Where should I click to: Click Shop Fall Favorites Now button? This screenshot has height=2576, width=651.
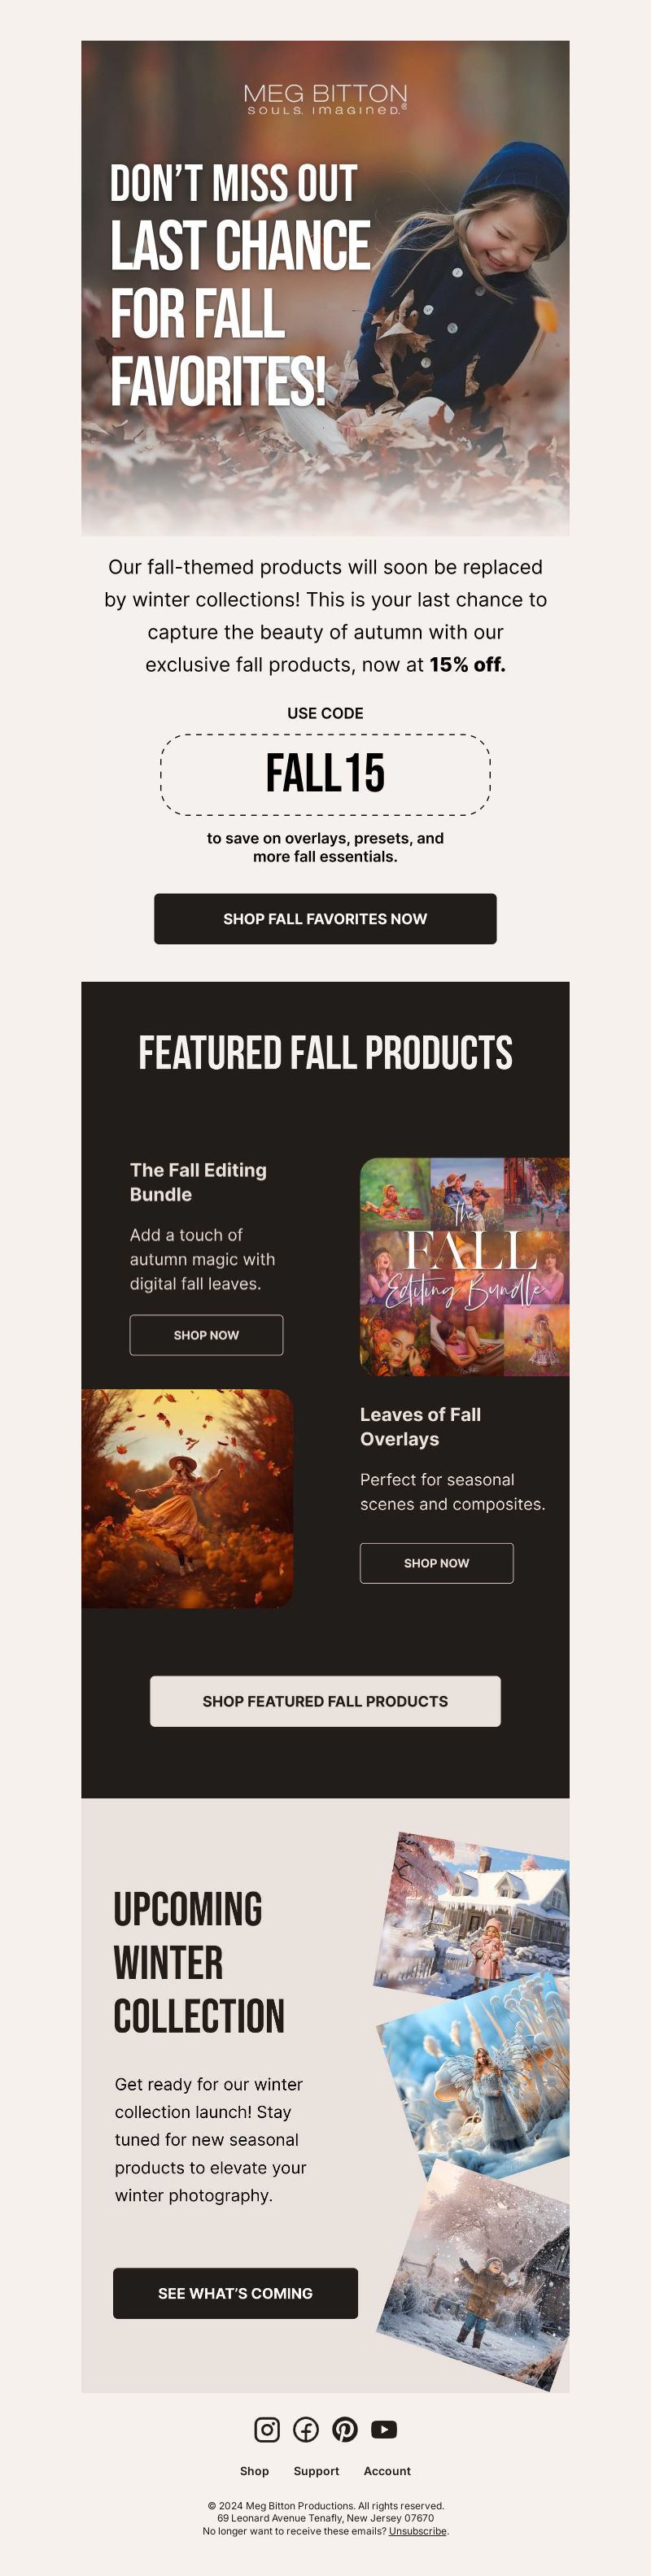pos(325,918)
